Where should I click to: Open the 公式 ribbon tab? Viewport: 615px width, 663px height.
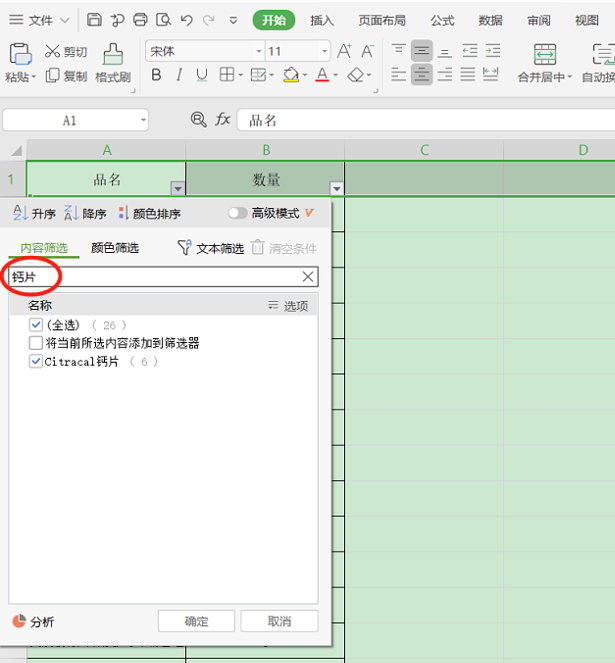coord(442,20)
